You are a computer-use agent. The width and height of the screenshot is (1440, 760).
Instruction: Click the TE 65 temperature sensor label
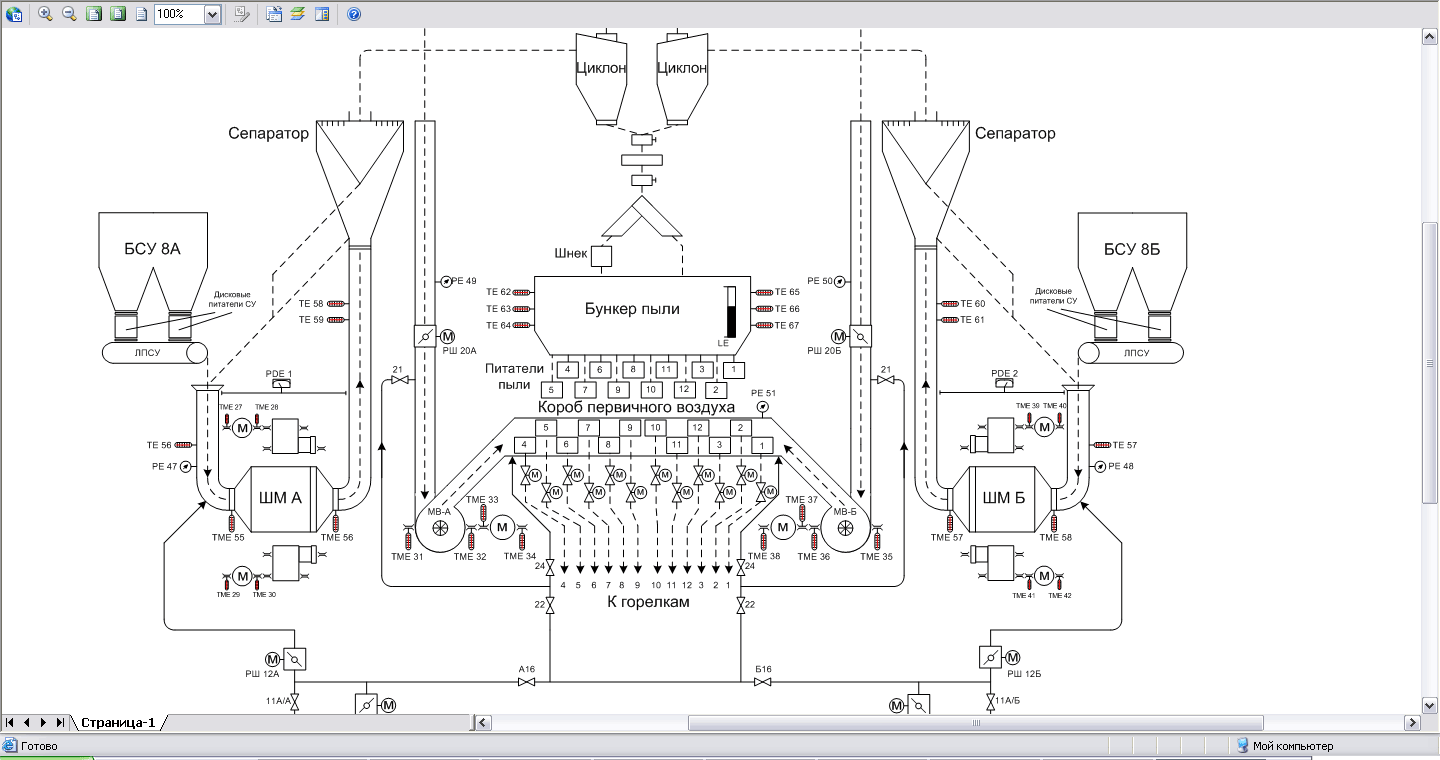tap(787, 292)
